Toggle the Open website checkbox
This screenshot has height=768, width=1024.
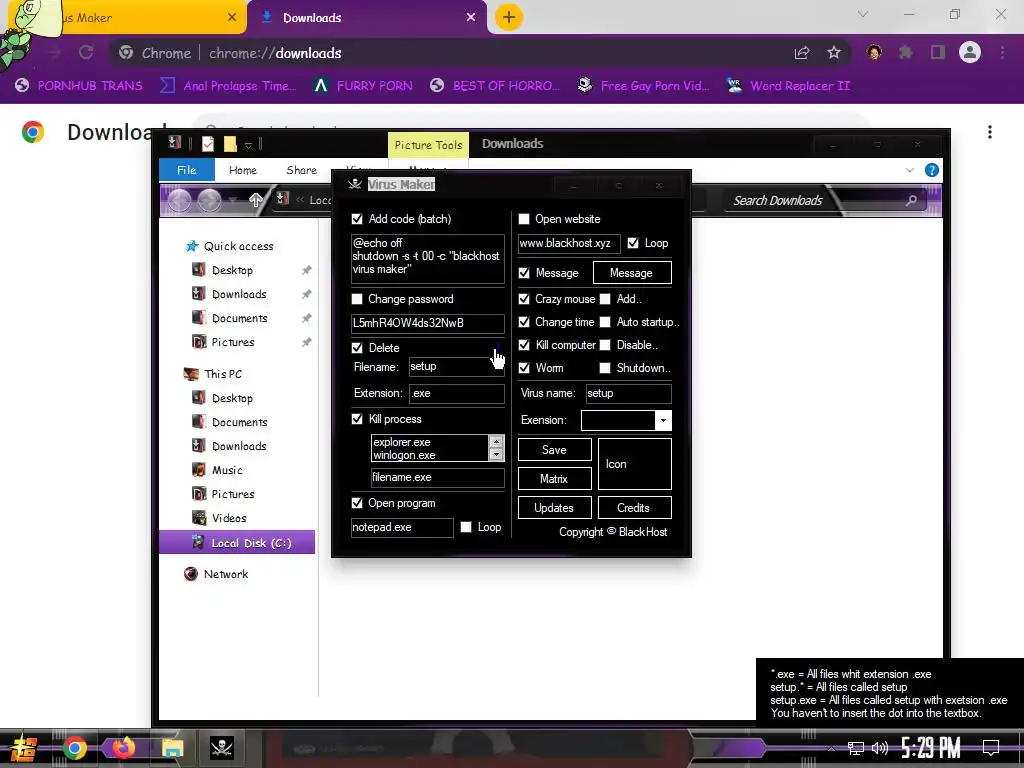tap(524, 219)
